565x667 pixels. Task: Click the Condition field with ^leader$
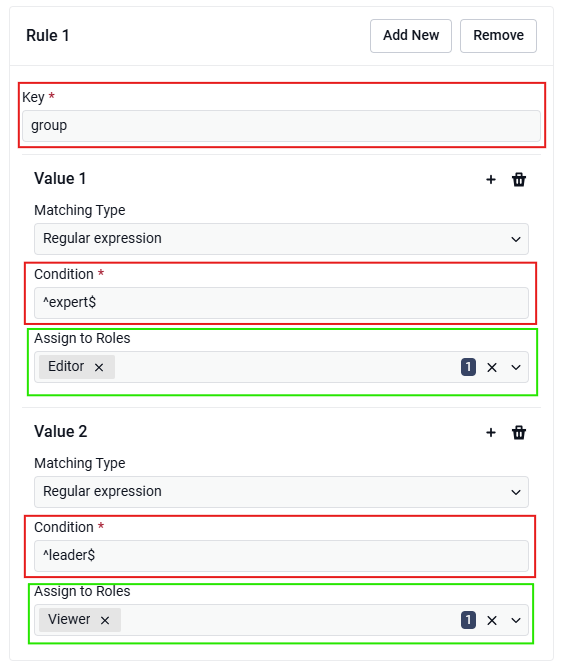tap(281, 556)
